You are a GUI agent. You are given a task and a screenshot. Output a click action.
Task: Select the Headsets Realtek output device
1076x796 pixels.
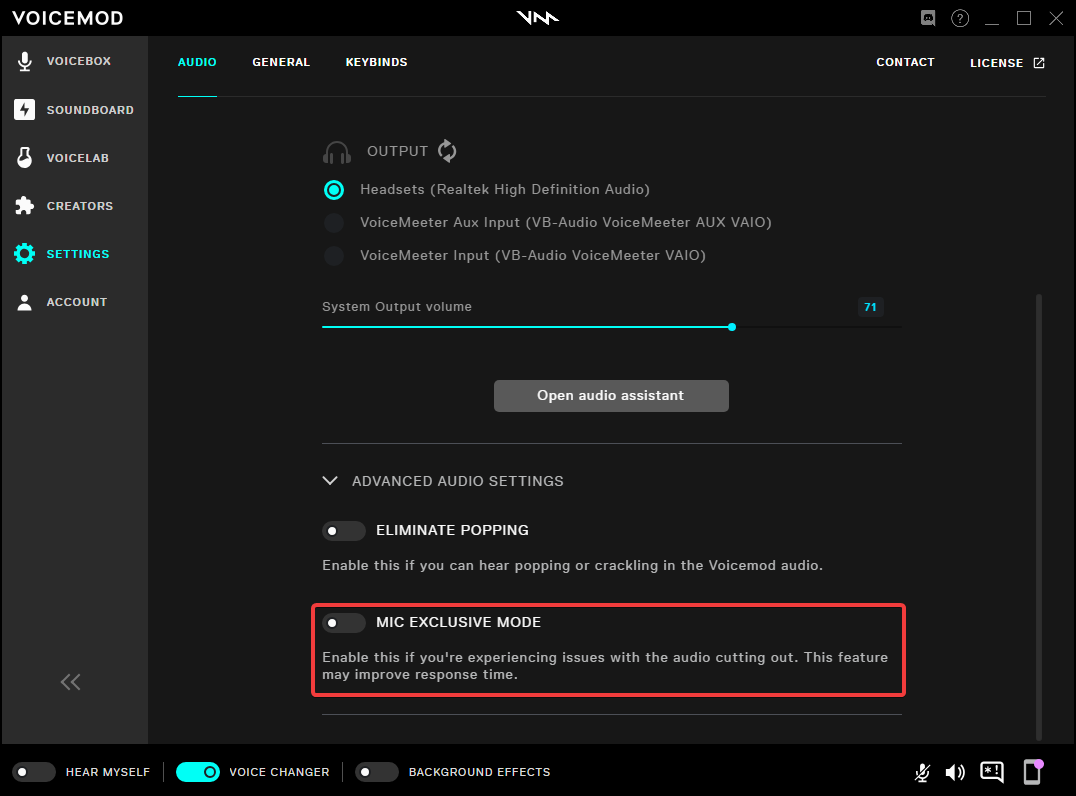[333, 189]
